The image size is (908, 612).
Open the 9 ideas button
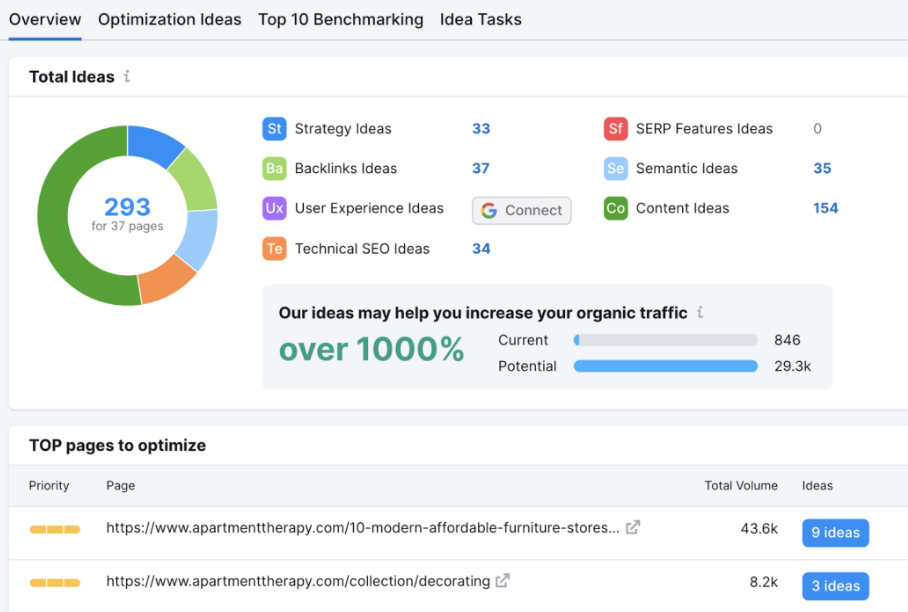pyautogui.click(x=835, y=533)
